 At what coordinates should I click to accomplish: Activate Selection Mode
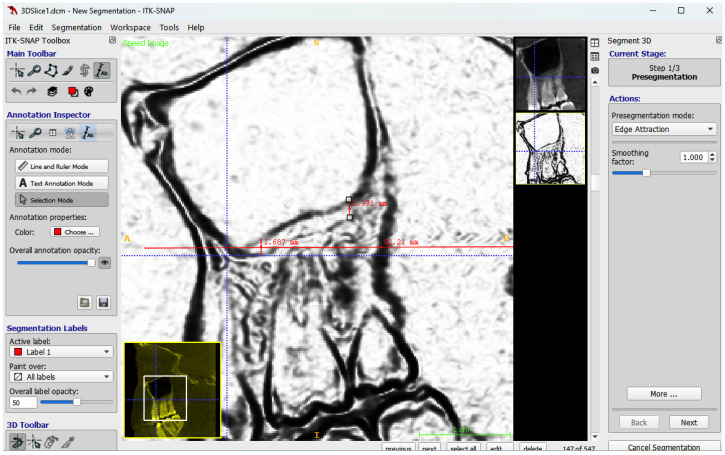[x=62, y=200]
